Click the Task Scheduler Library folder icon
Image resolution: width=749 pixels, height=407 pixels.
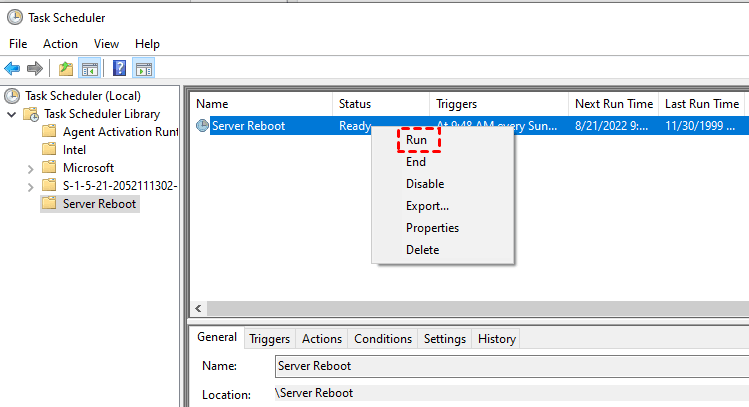pyautogui.click(x=31, y=114)
